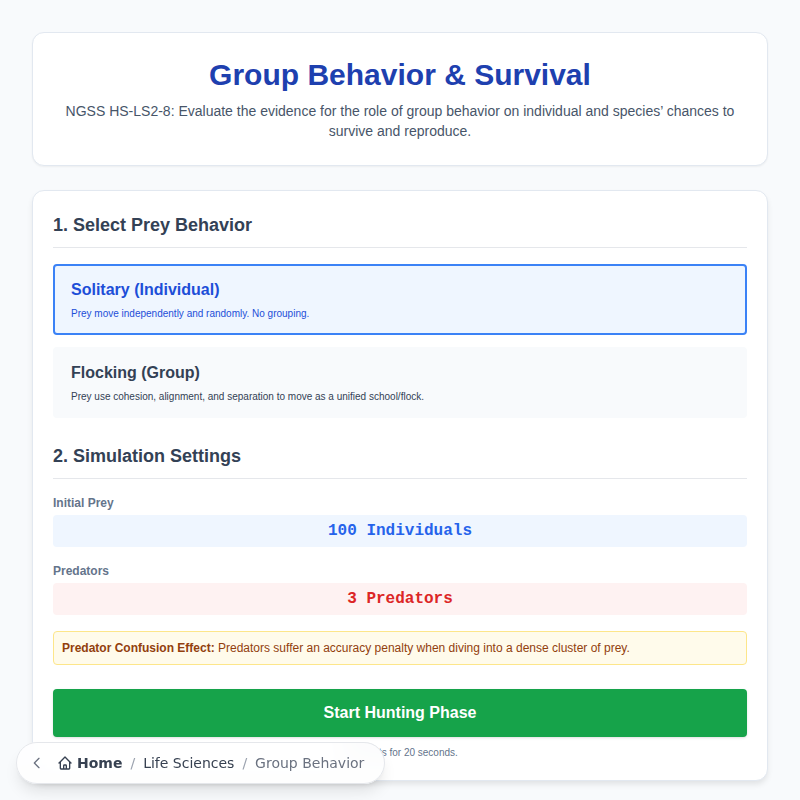This screenshot has width=800, height=800.
Task: Click the back chevron on the breadcrumb bar
Action: [x=36, y=762]
